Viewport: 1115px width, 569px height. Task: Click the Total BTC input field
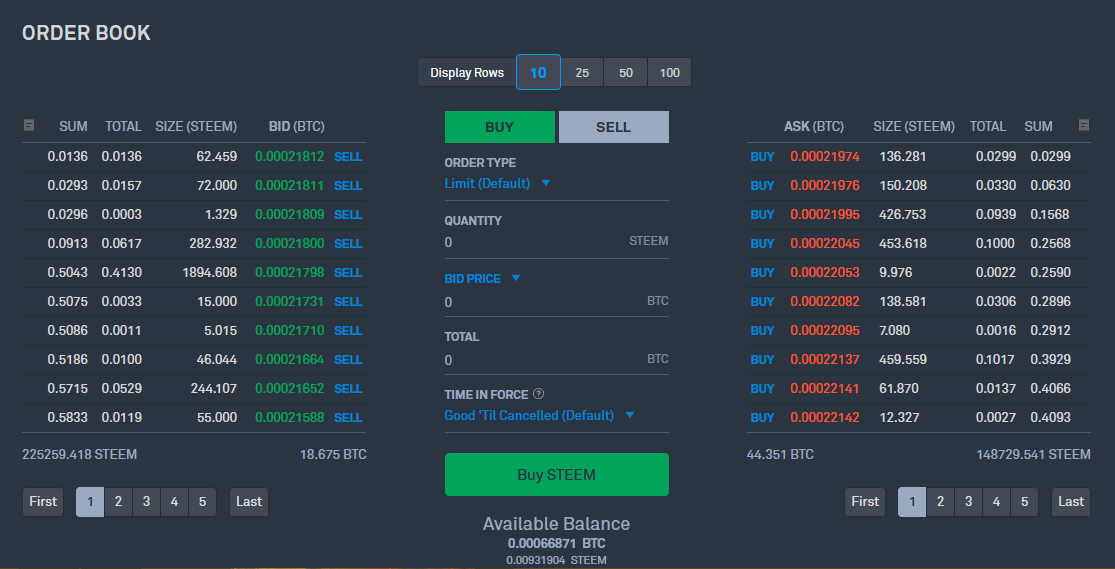pyautogui.click(x=557, y=360)
